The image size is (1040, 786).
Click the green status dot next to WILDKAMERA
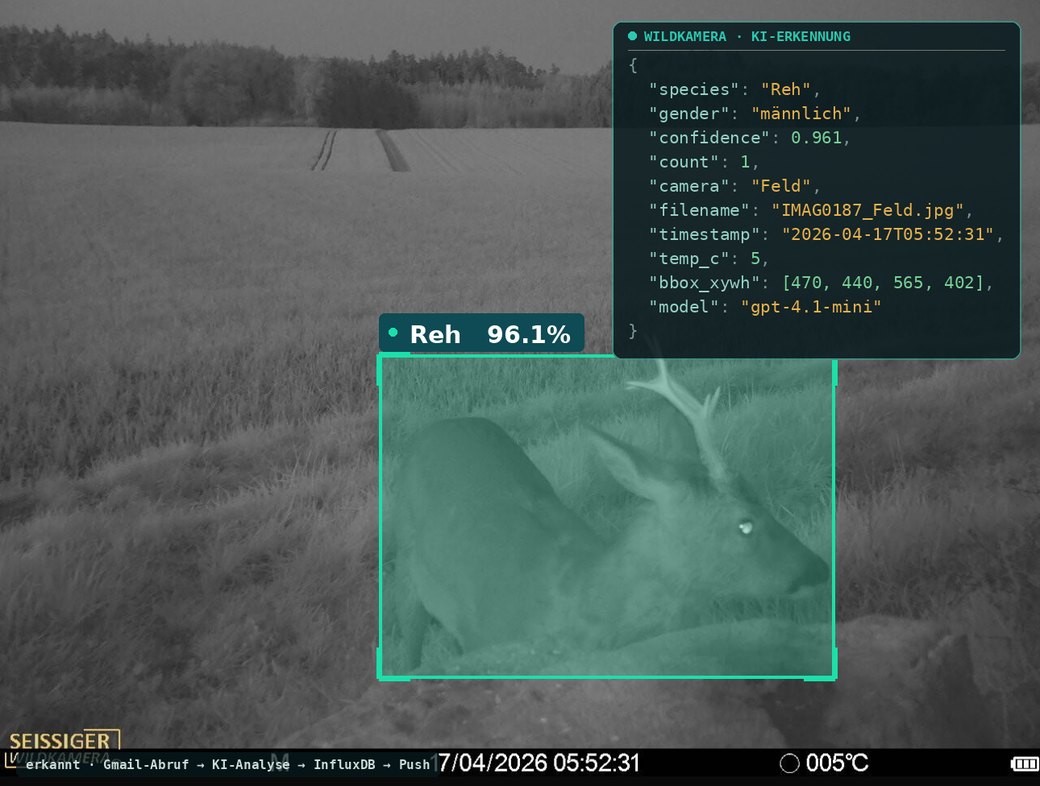tap(632, 36)
